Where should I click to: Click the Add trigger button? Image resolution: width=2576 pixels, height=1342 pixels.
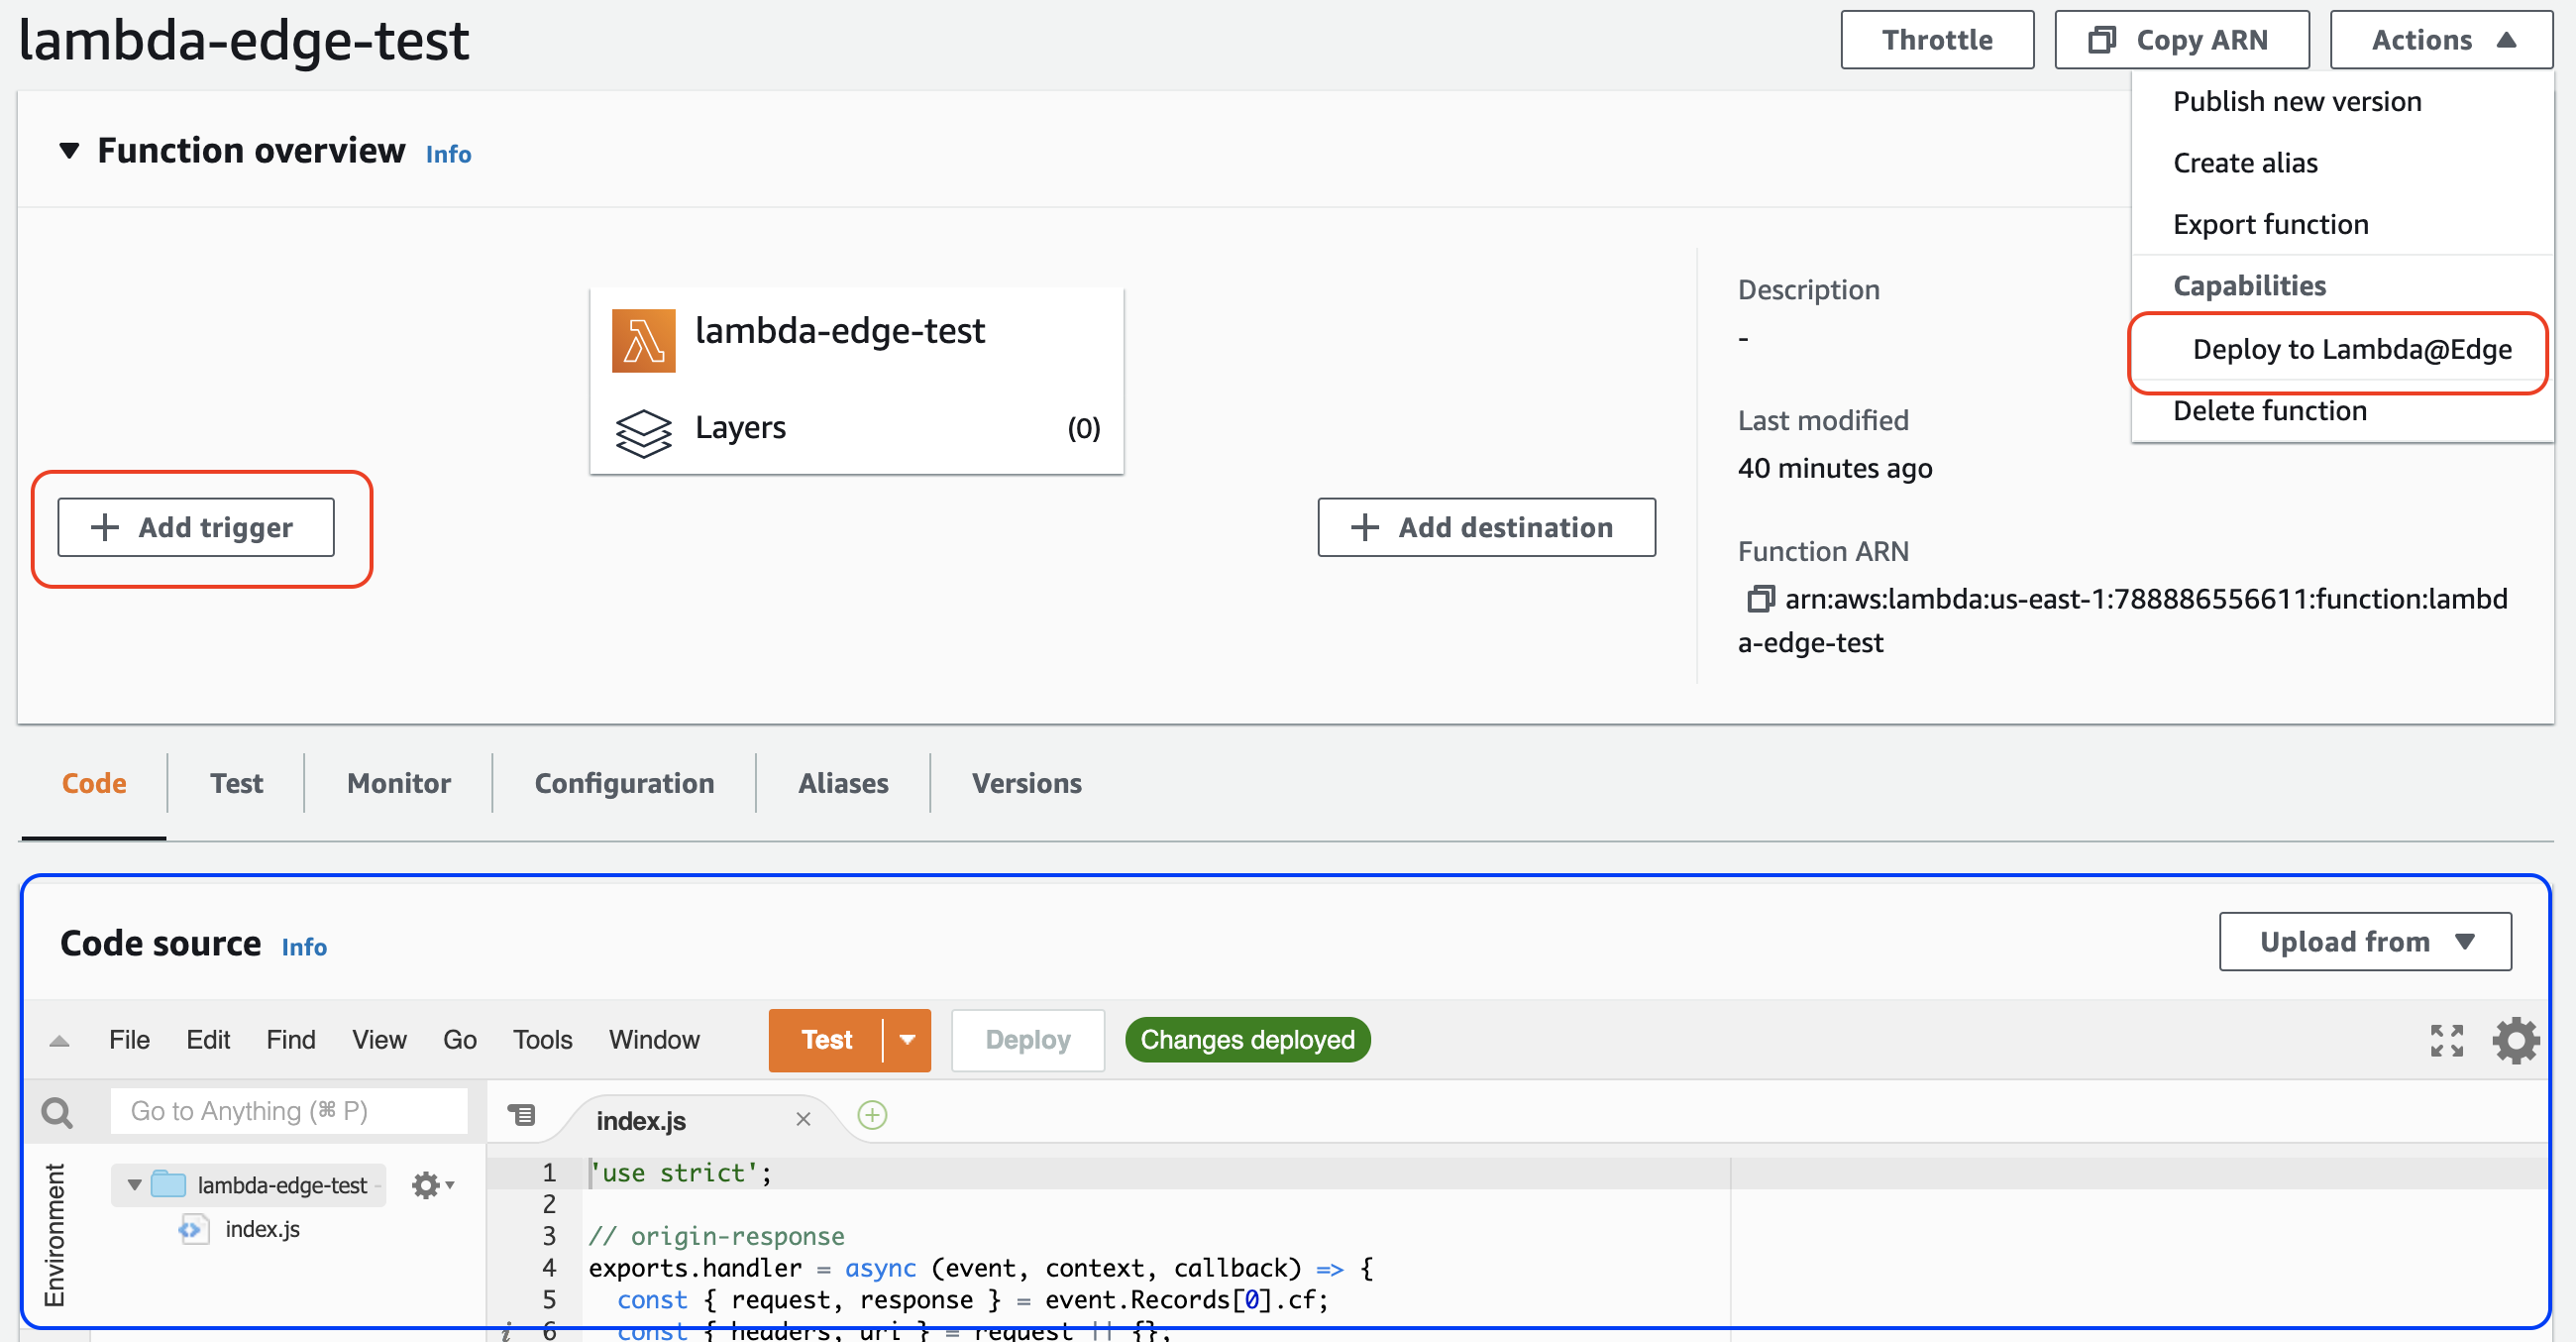click(x=196, y=527)
